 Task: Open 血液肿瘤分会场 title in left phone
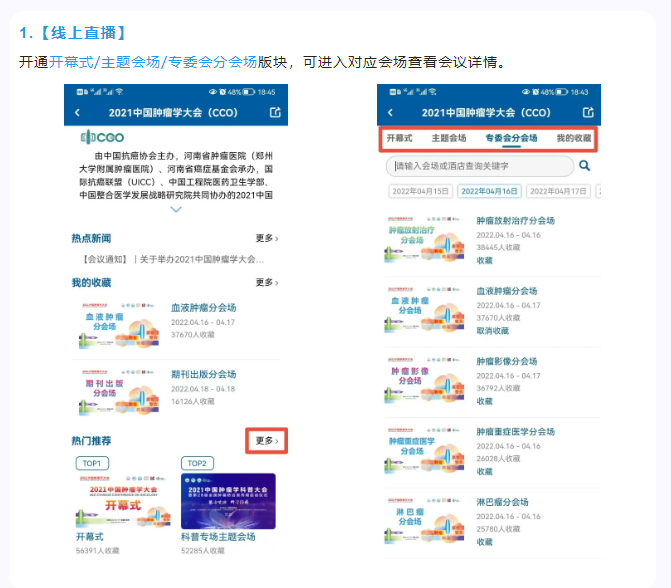[x=204, y=308]
